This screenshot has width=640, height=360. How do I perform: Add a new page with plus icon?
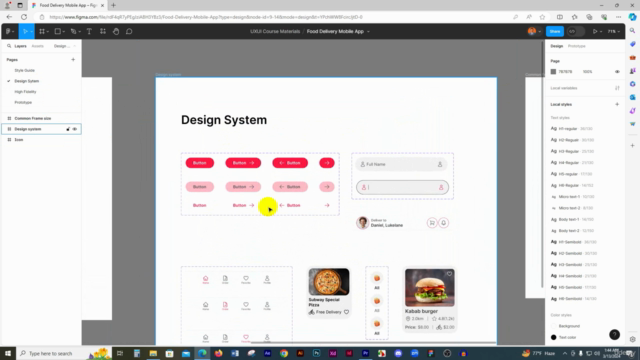[x=73, y=60]
